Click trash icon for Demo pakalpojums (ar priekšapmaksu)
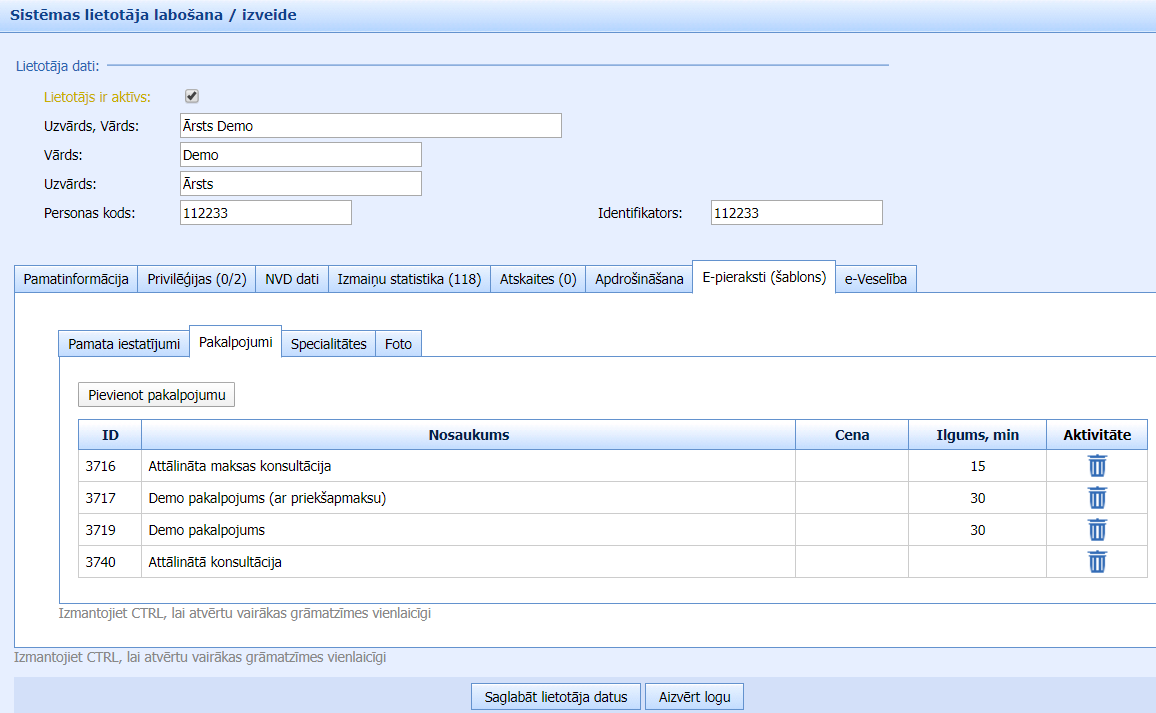Image resolution: width=1156 pixels, height=713 pixels. point(1097,498)
